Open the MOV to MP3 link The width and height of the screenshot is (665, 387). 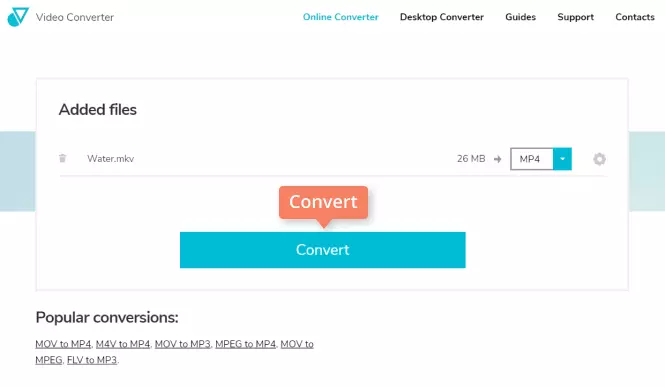182,344
